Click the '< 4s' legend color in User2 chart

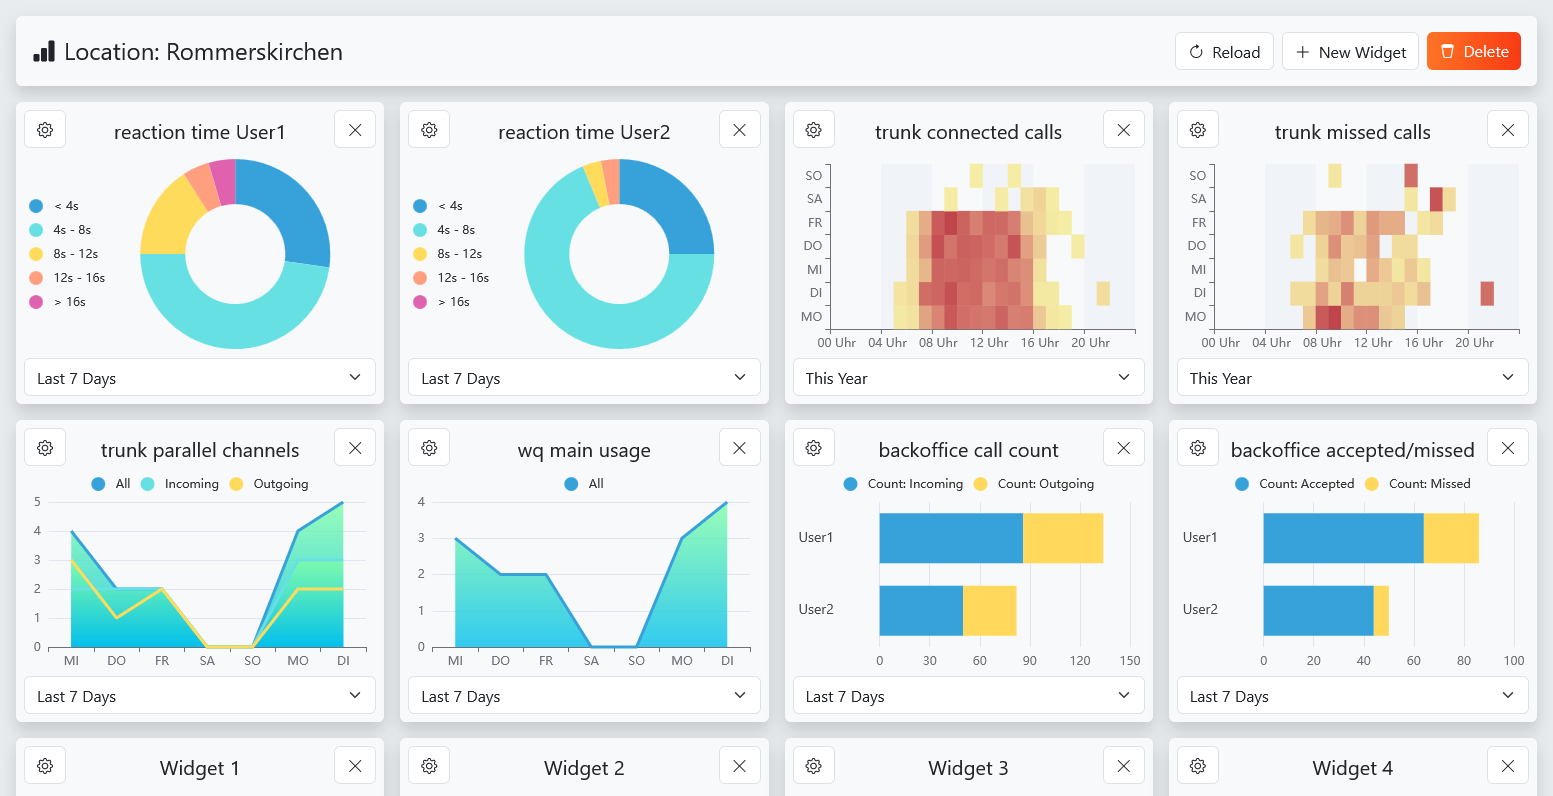click(x=420, y=206)
